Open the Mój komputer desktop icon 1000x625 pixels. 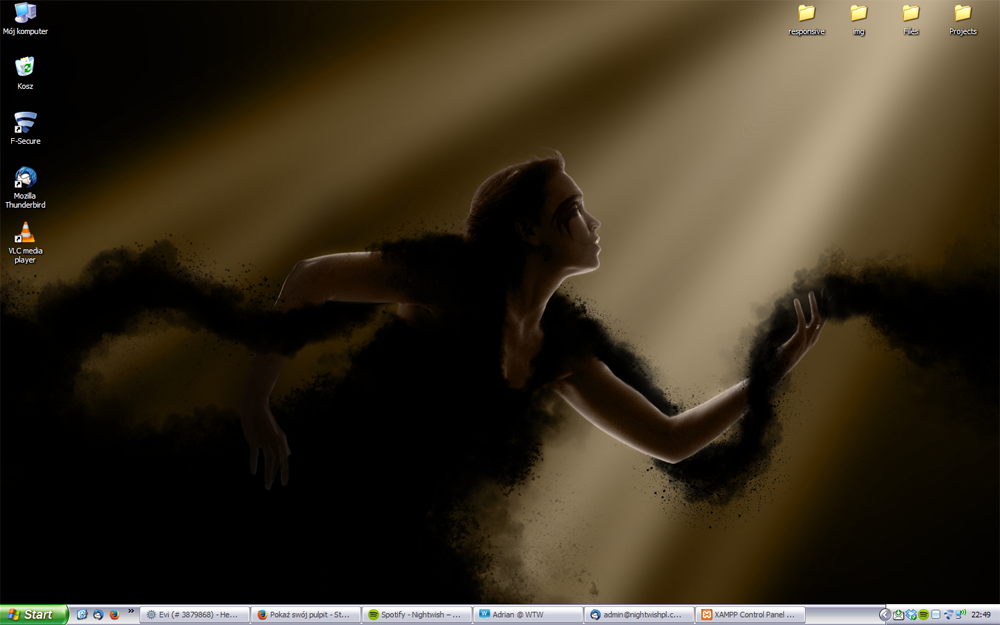click(x=25, y=18)
